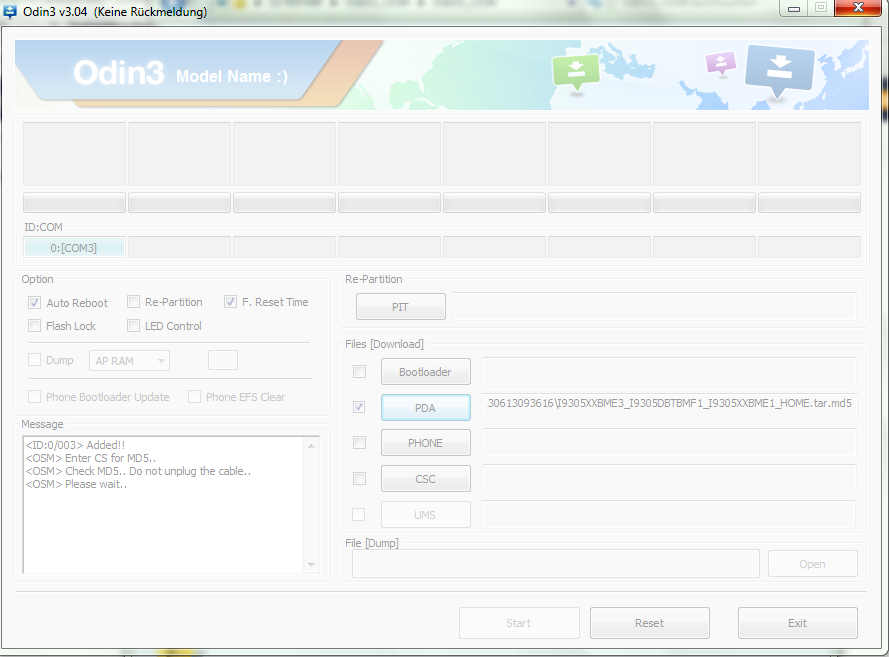Screen dimensions: 889x657
Task: Open the AP RAM dropdown
Action: click(129, 361)
